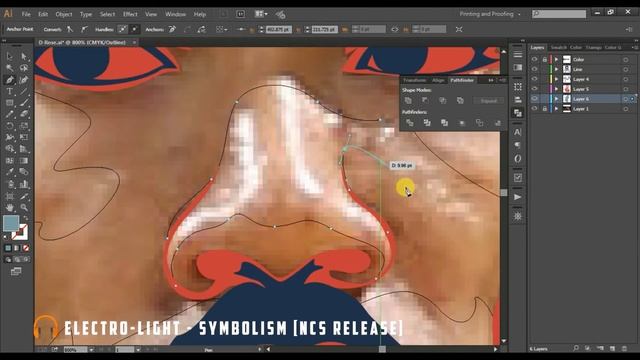This screenshot has height=360, width=640.
Task: Open the Arrange Documents dropdown
Action: click(261, 14)
